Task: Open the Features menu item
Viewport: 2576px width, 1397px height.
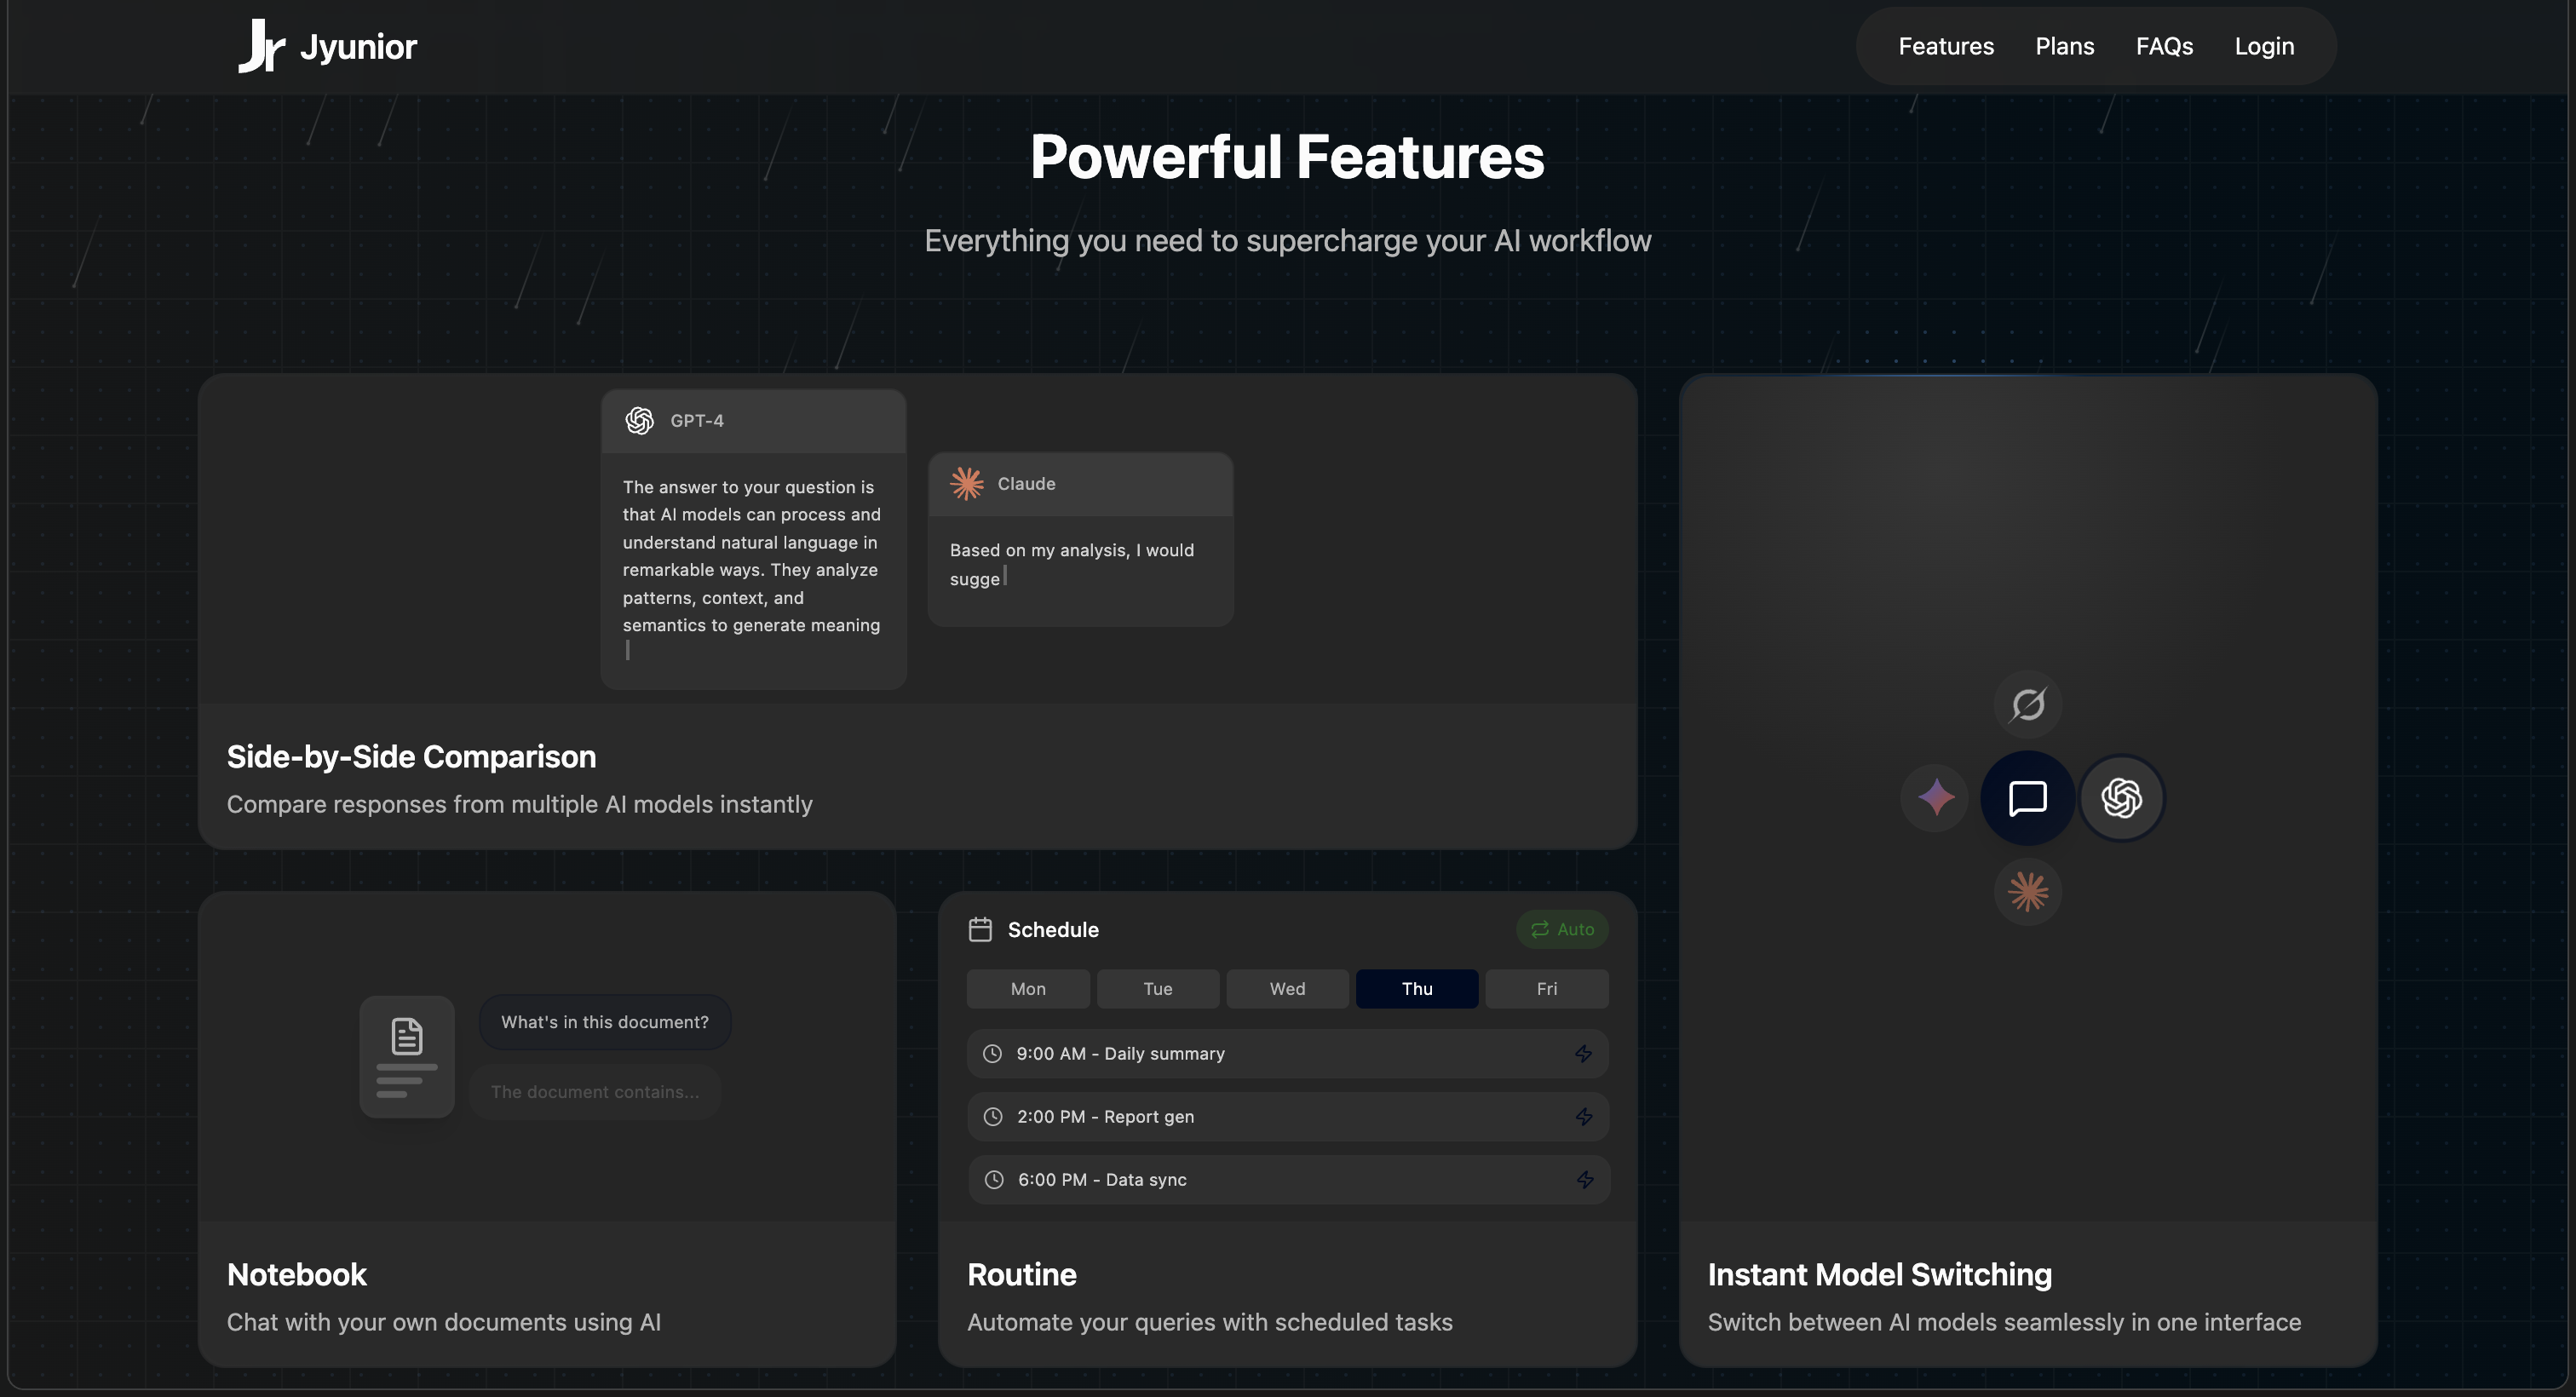Action: coord(1945,45)
